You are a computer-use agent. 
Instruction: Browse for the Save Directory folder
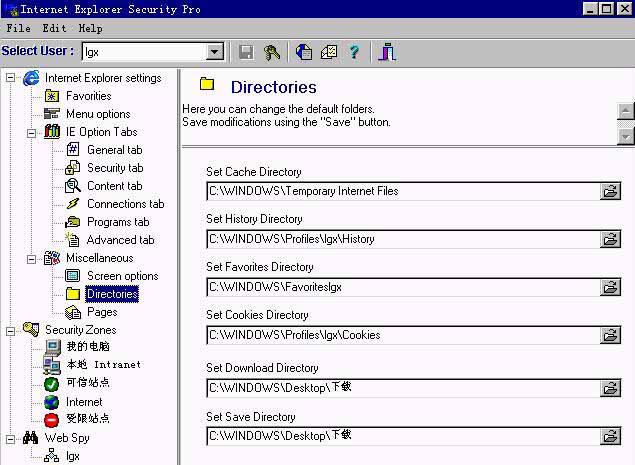pos(610,436)
